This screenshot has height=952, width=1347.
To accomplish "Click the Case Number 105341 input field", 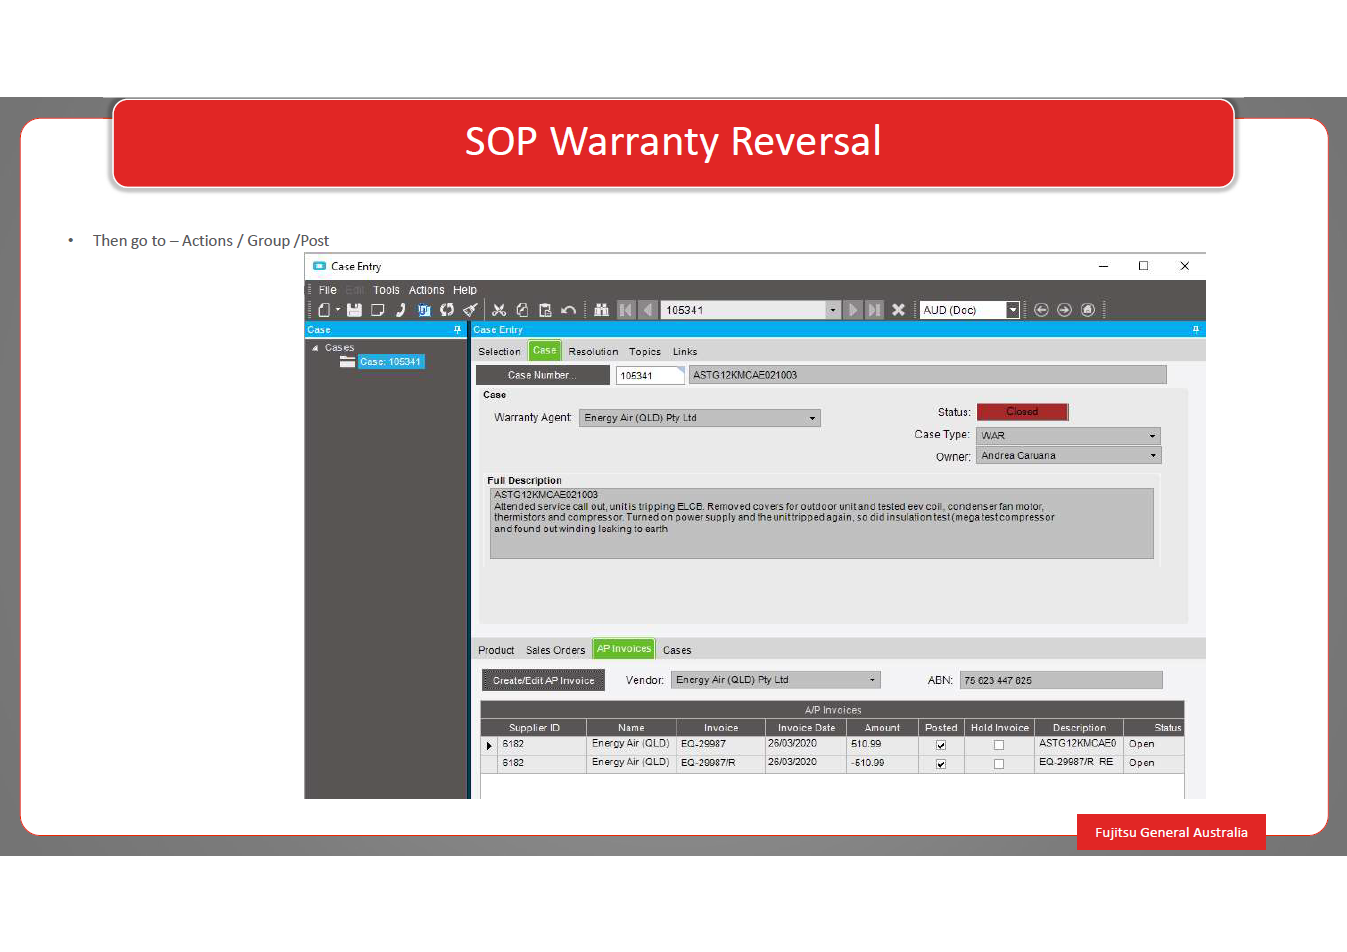I will click(x=650, y=375).
